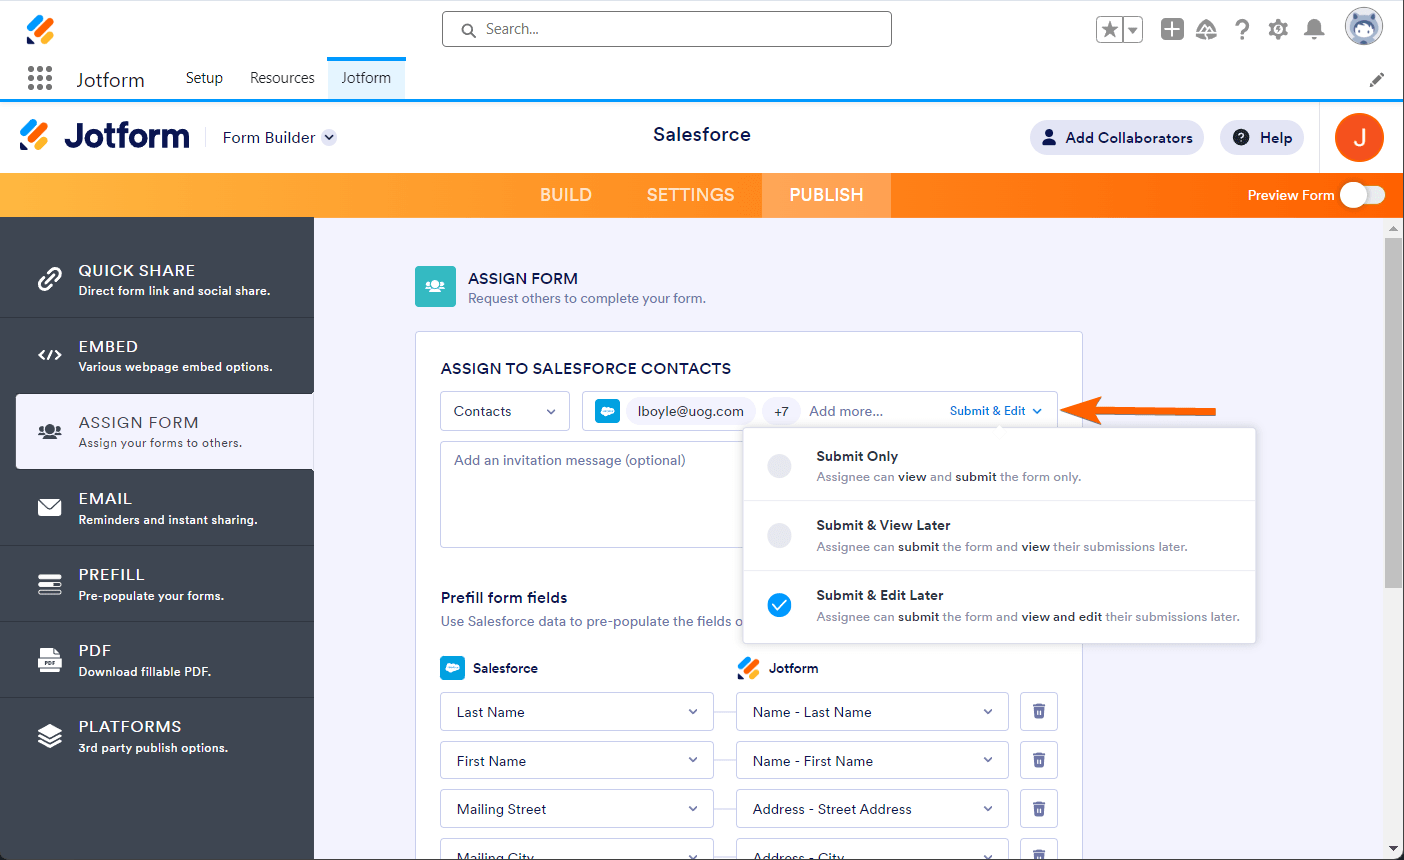Open the Salesforce First Name field dropdown

point(577,761)
